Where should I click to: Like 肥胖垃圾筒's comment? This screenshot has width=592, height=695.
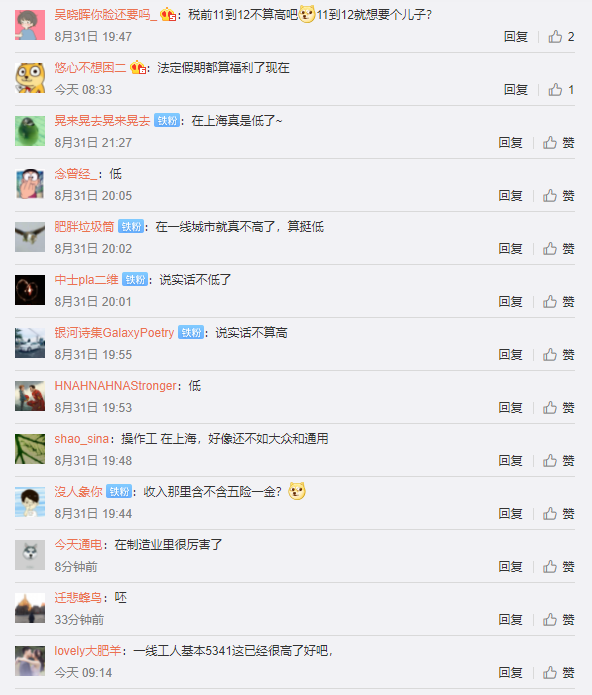[x=558, y=249]
